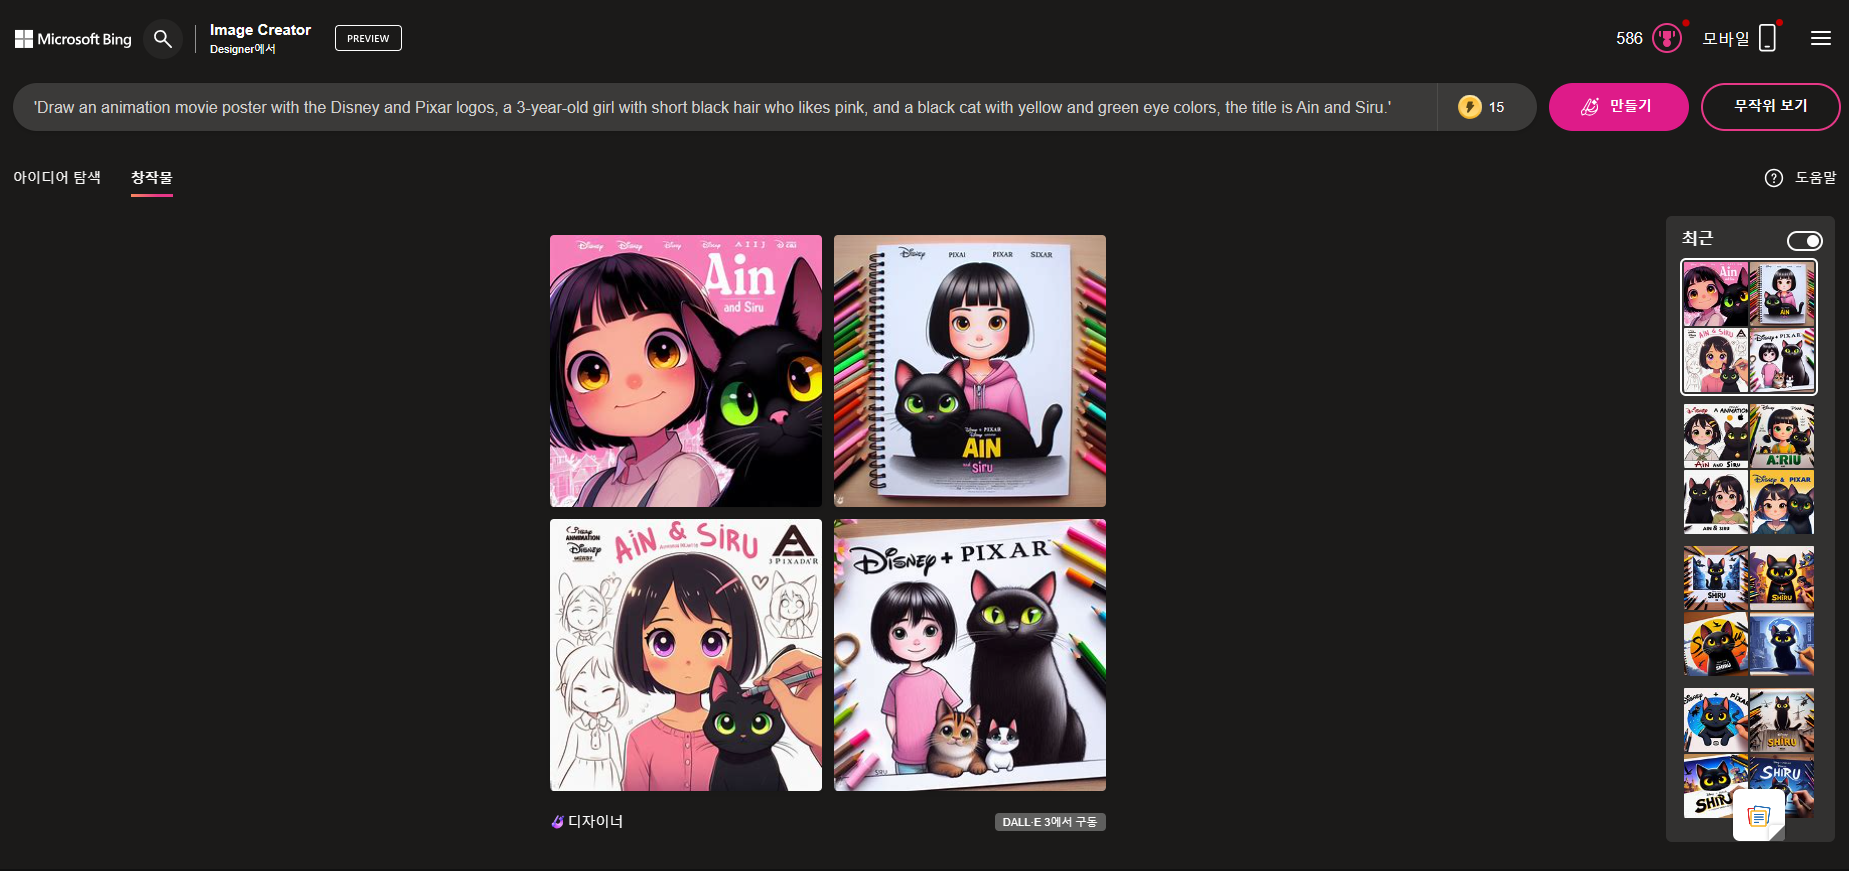Open the Disney + Pixar cat drawing image
The width and height of the screenshot is (1849, 871).
pyautogui.click(x=970, y=655)
